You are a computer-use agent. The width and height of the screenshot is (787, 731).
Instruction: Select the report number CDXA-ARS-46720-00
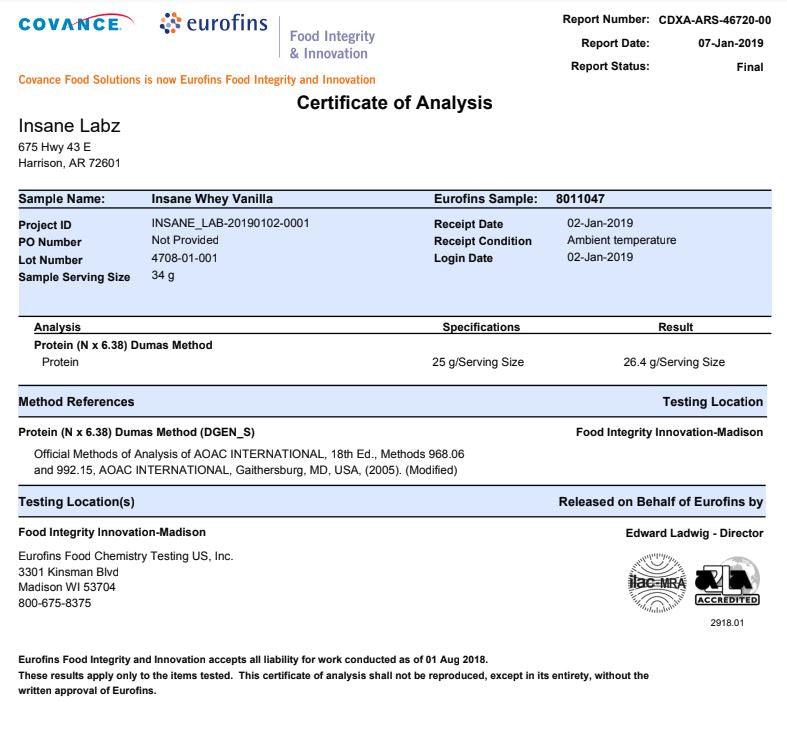coord(714,20)
